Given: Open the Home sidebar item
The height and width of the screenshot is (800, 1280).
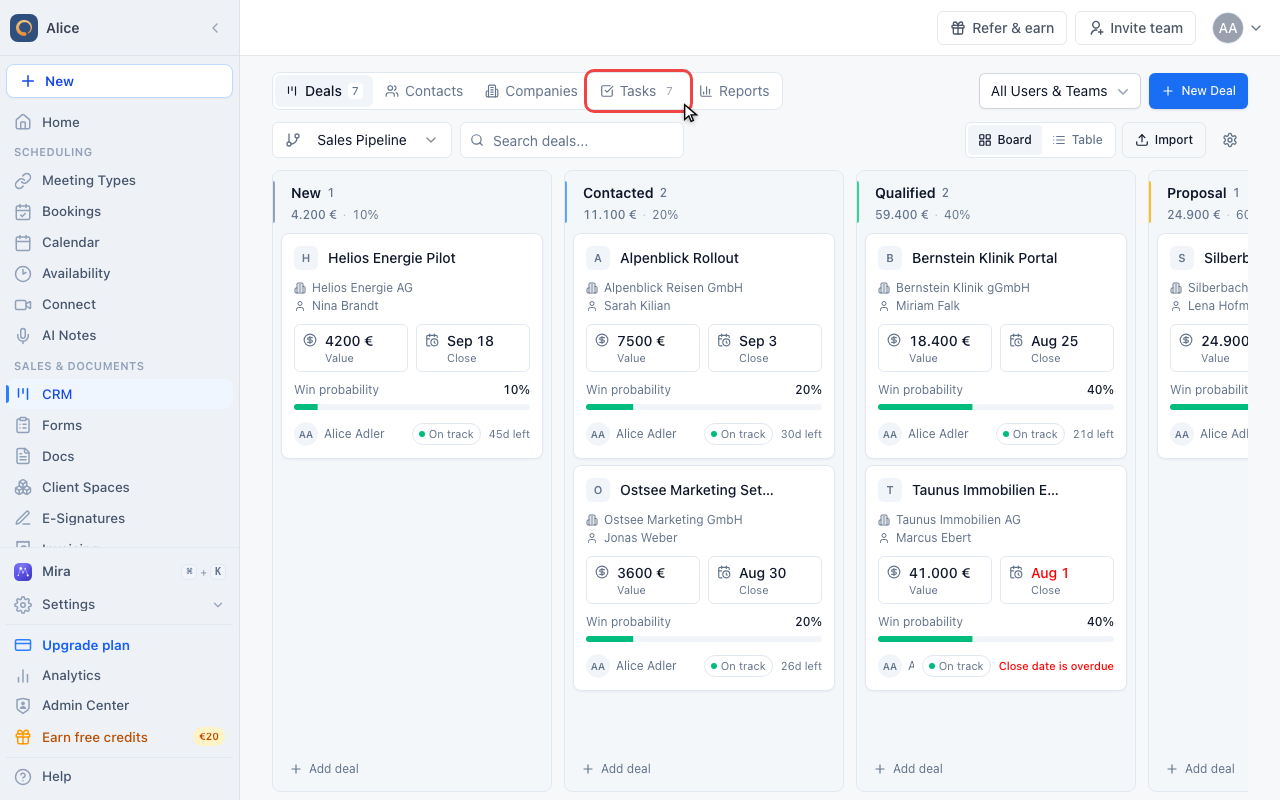Looking at the screenshot, I should (120, 122).
